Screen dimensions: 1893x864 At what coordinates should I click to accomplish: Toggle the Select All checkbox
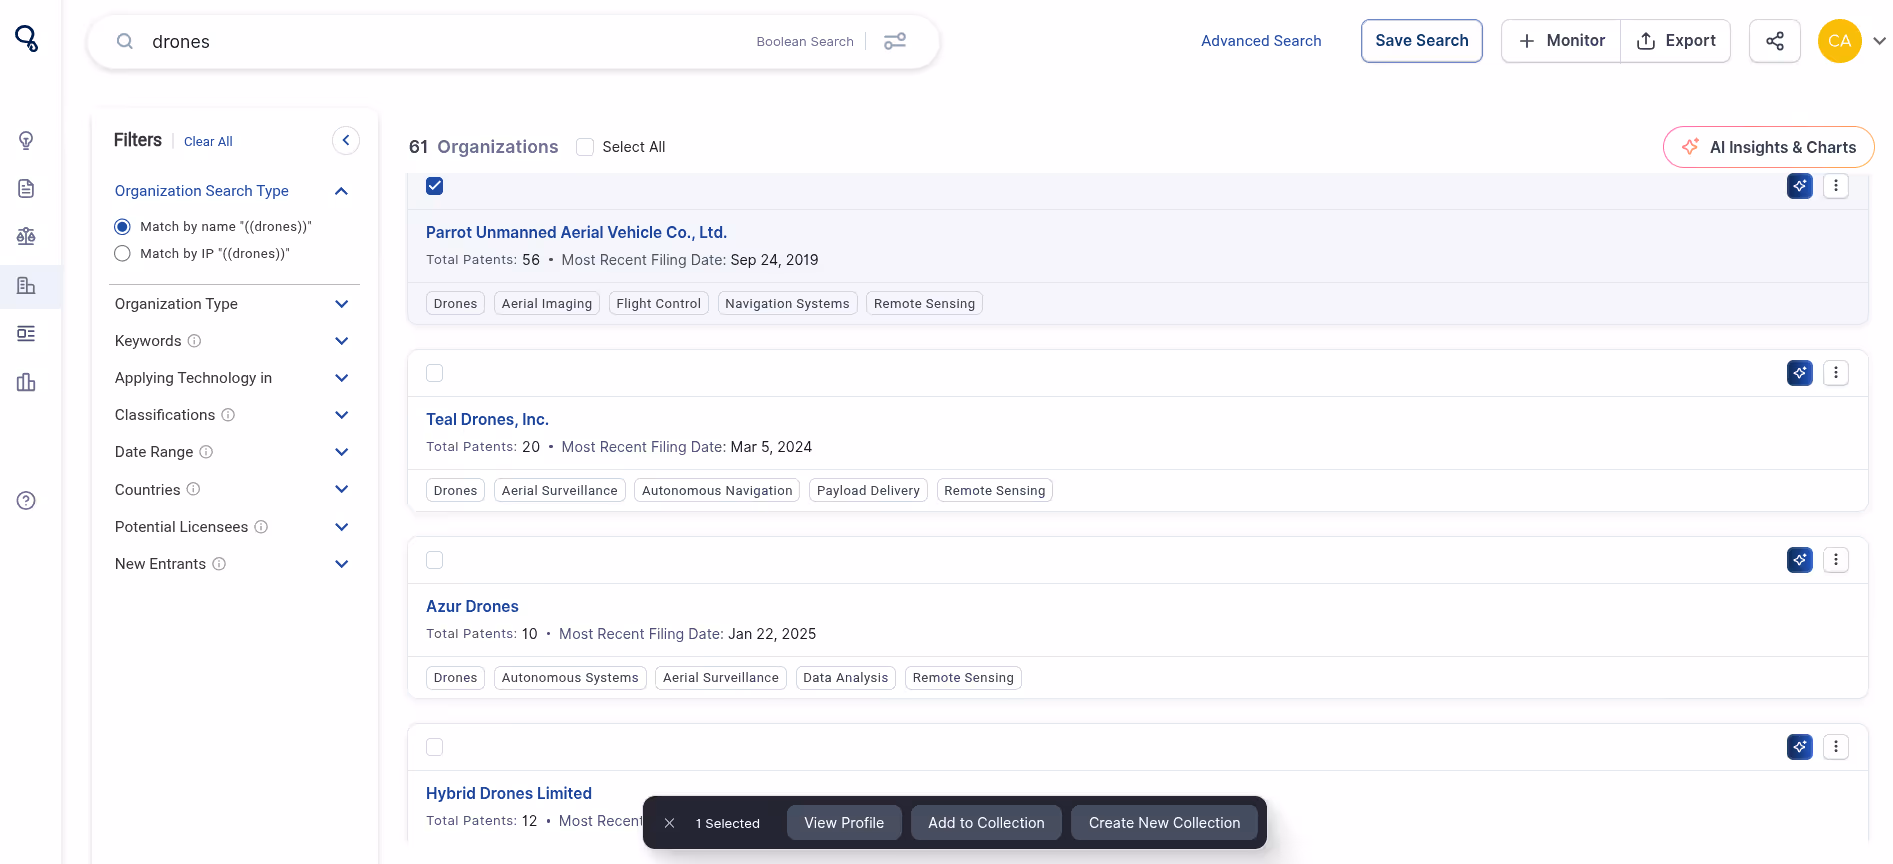pos(585,147)
